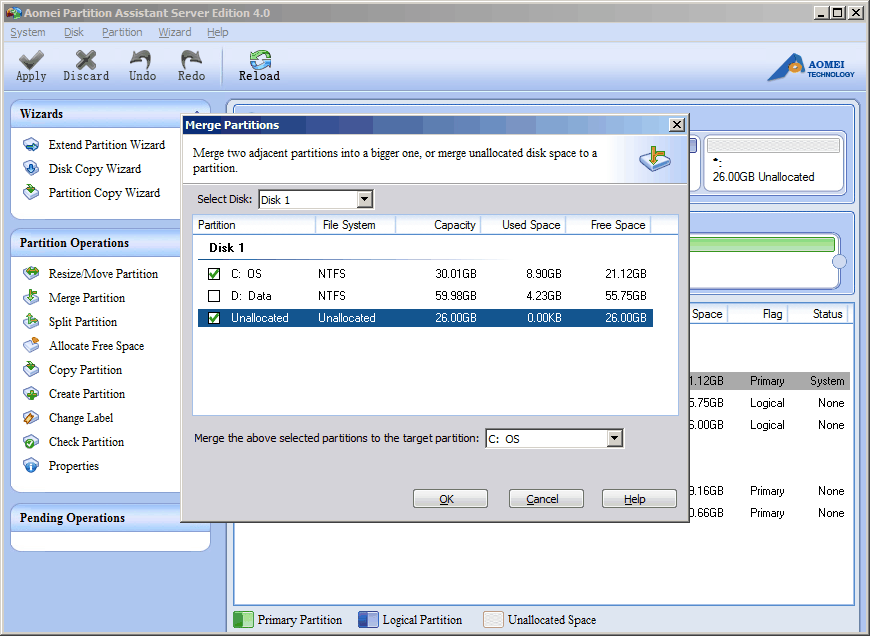Click the Flag column header in main window
The height and width of the screenshot is (636, 870).
[758, 314]
